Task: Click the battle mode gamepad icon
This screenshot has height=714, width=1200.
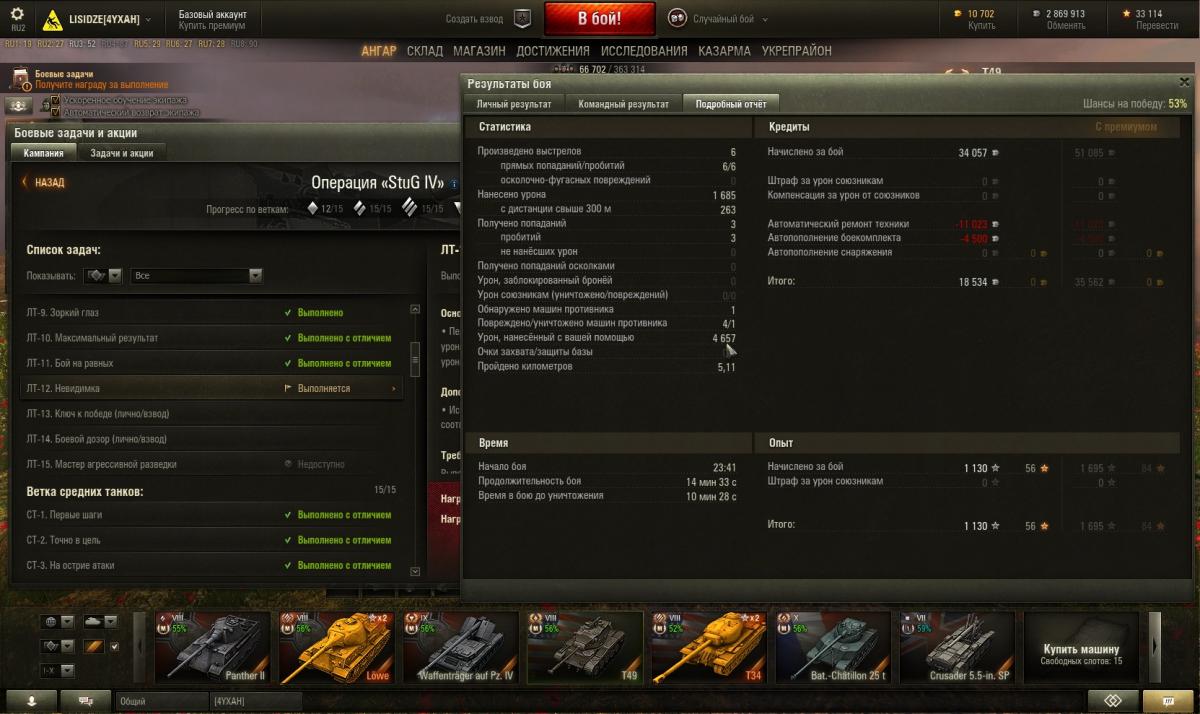Action: coord(677,19)
